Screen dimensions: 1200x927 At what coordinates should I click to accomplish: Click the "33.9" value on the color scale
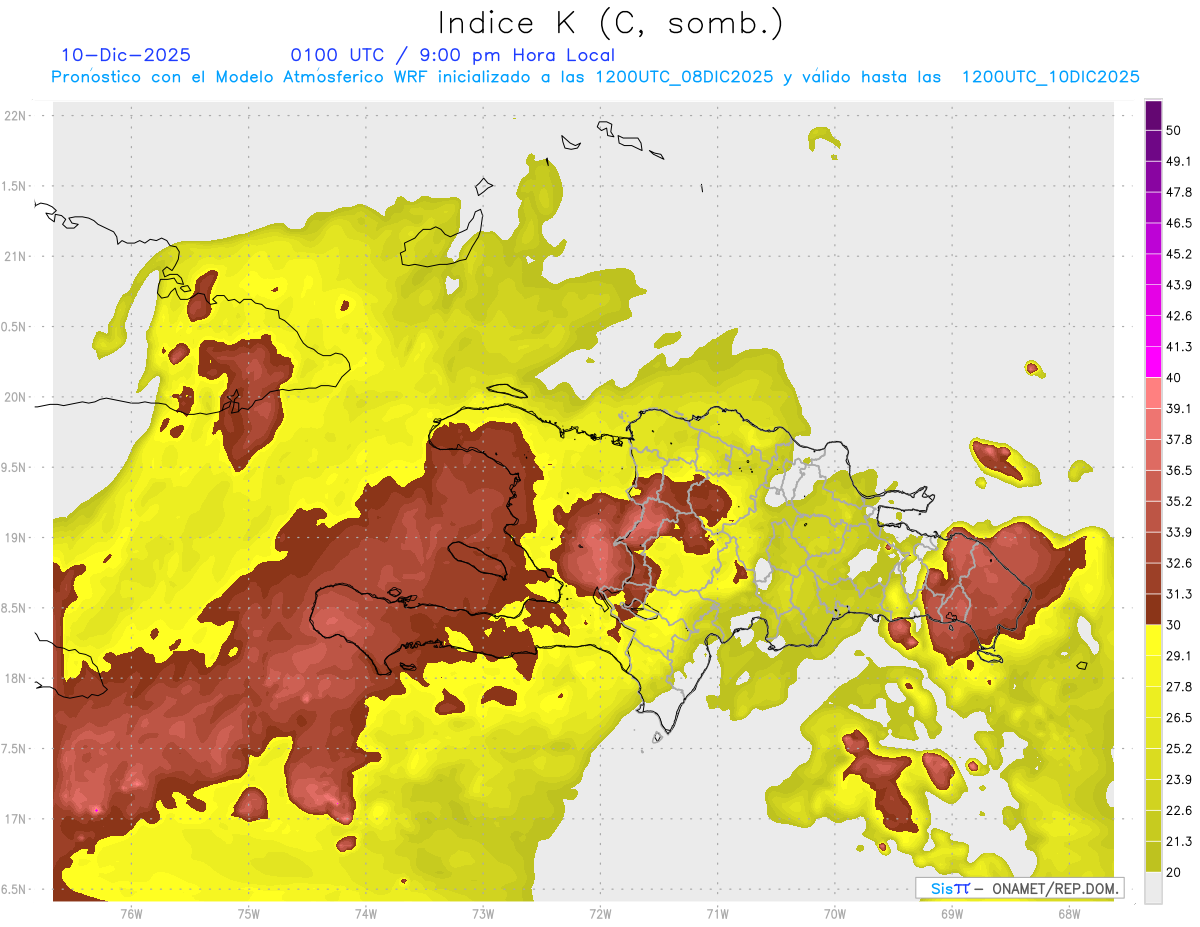click(1179, 533)
